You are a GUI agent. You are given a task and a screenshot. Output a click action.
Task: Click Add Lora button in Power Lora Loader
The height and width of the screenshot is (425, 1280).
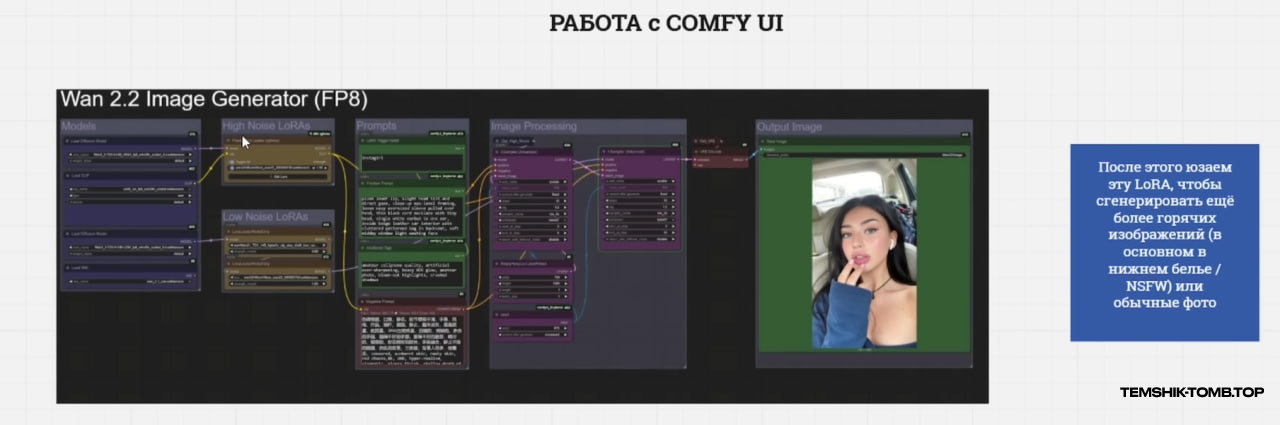(277, 177)
